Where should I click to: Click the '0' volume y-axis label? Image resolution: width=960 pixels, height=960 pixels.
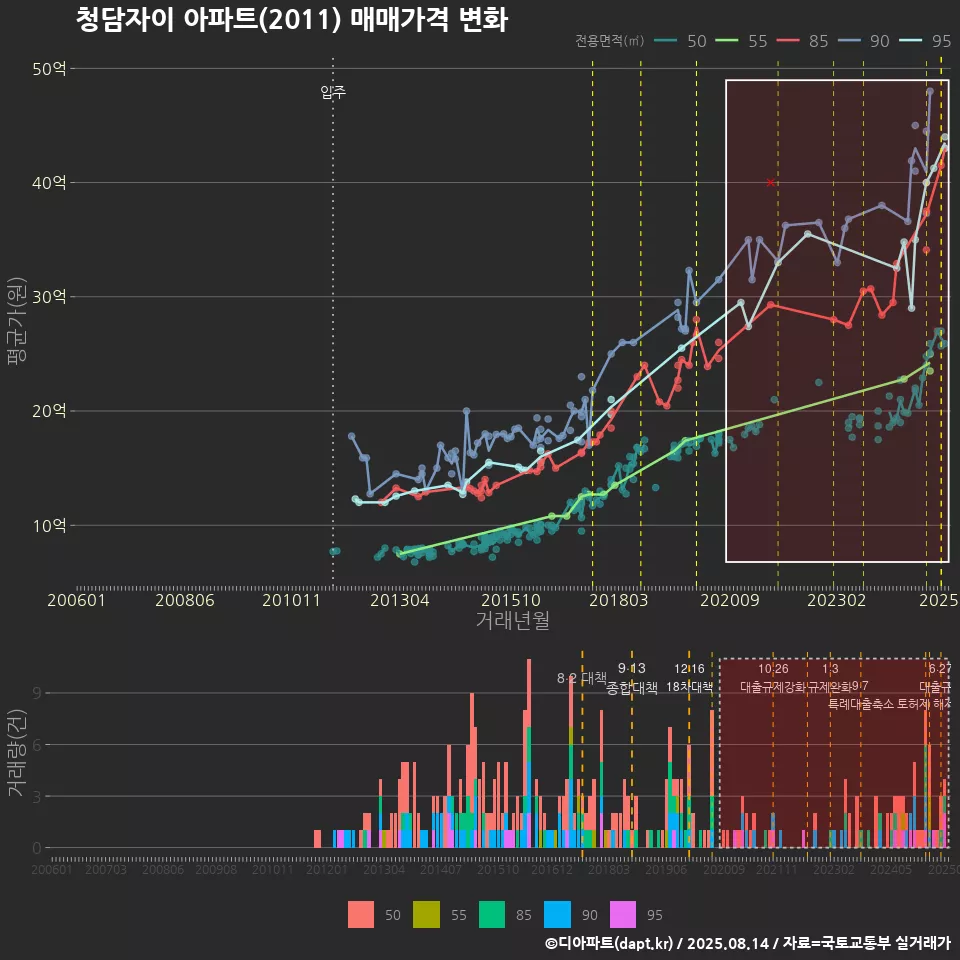point(37,849)
